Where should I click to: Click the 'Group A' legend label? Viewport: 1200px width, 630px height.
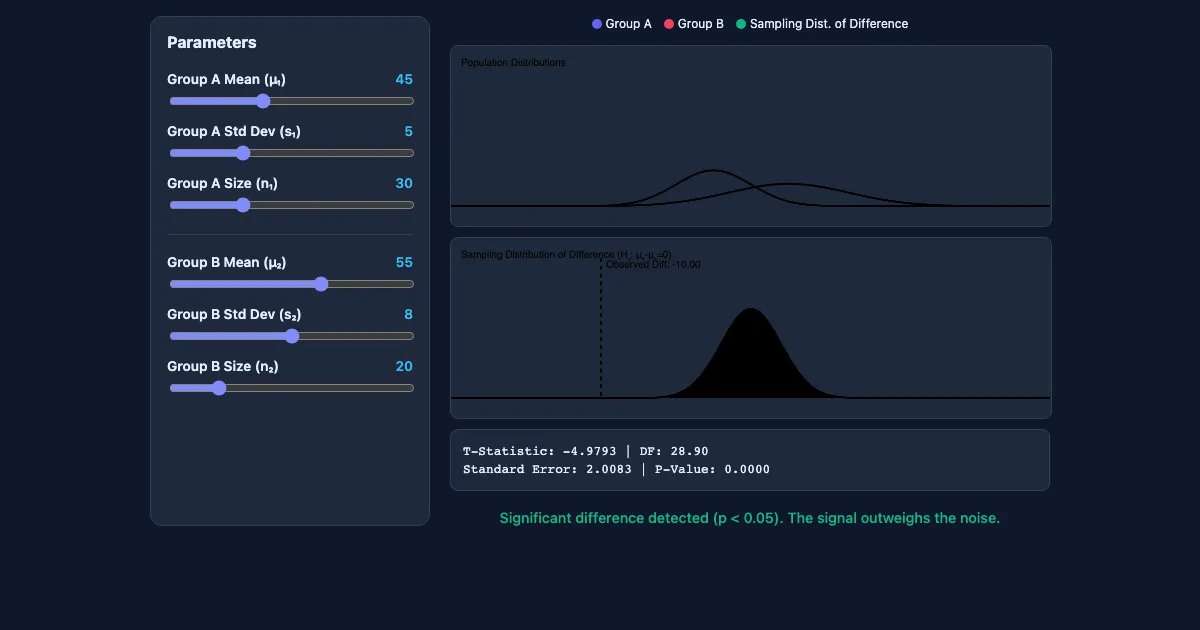pos(628,24)
